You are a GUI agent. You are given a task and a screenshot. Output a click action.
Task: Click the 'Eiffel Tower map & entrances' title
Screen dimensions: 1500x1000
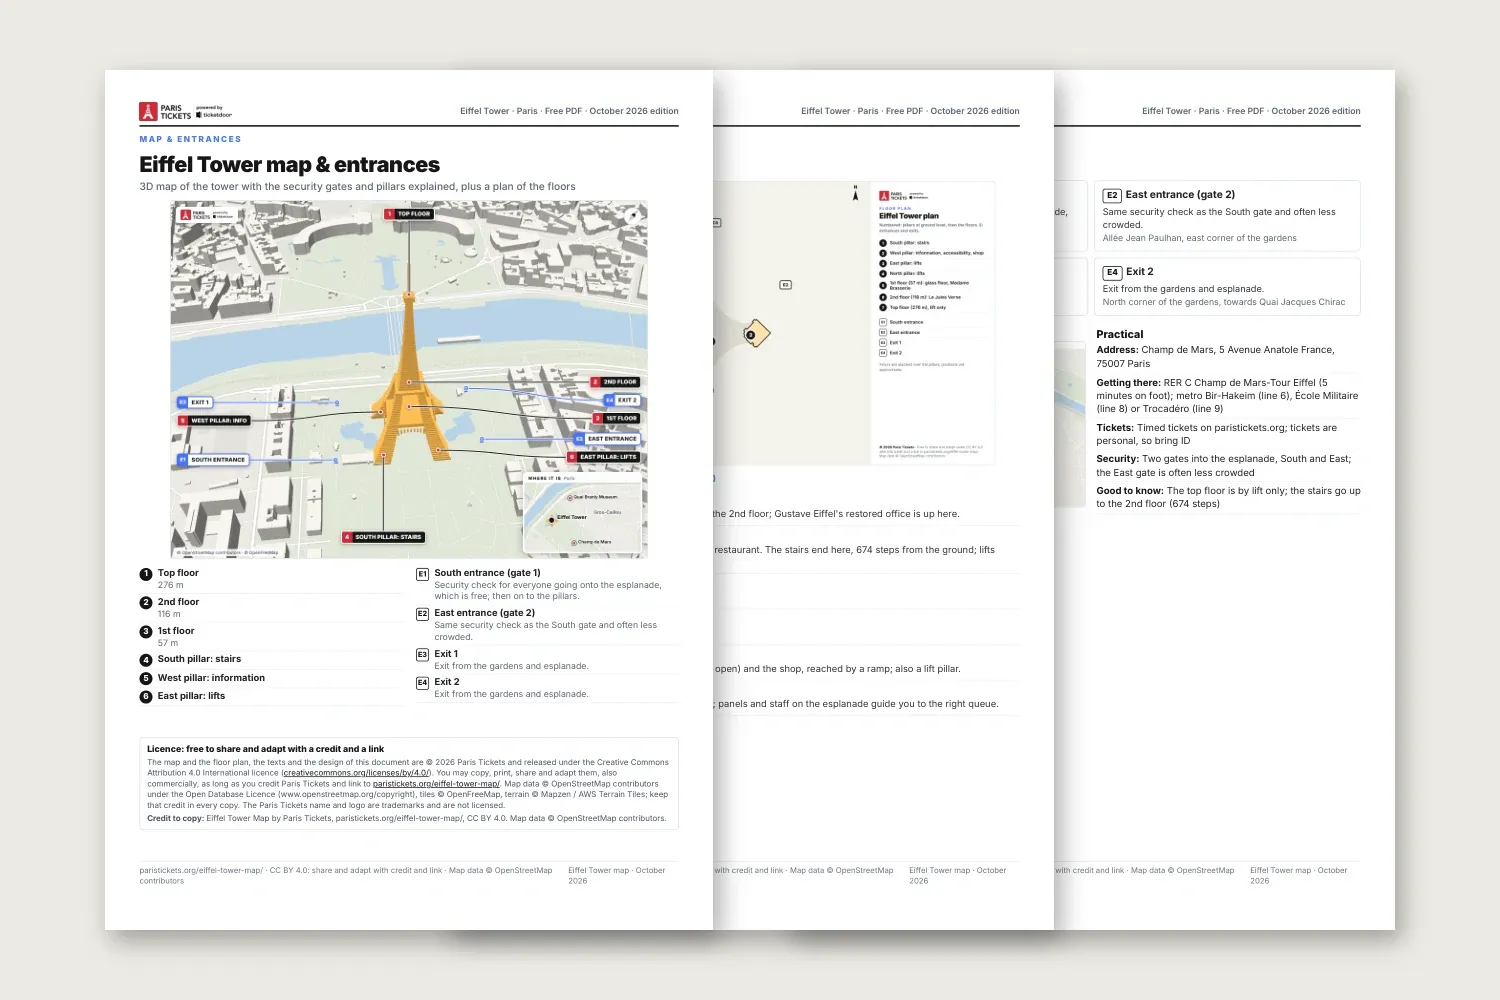pyautogui.click(x=289, y=165)
